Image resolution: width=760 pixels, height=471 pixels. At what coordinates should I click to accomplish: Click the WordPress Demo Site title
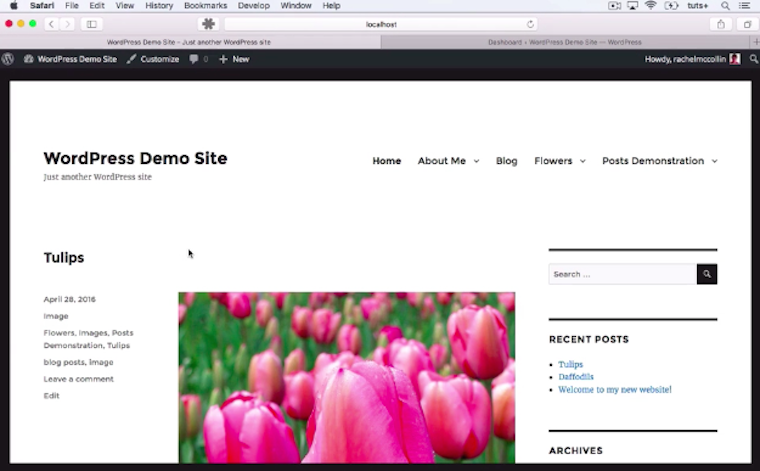[135, 158]
